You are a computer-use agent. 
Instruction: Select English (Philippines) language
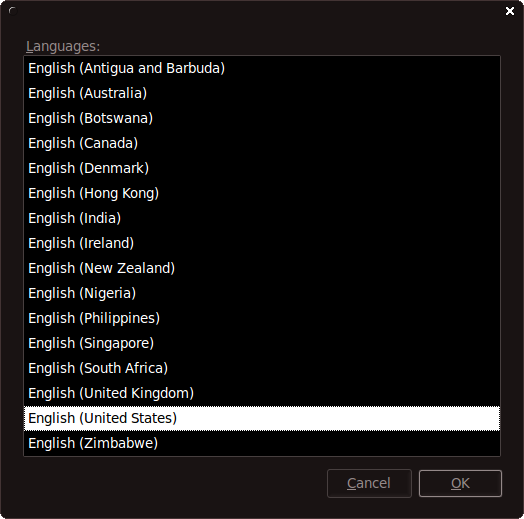tap(262, 318)
